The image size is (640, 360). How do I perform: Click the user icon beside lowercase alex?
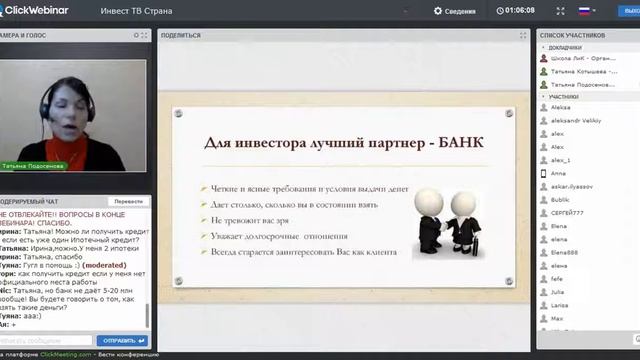coord(544,134)
